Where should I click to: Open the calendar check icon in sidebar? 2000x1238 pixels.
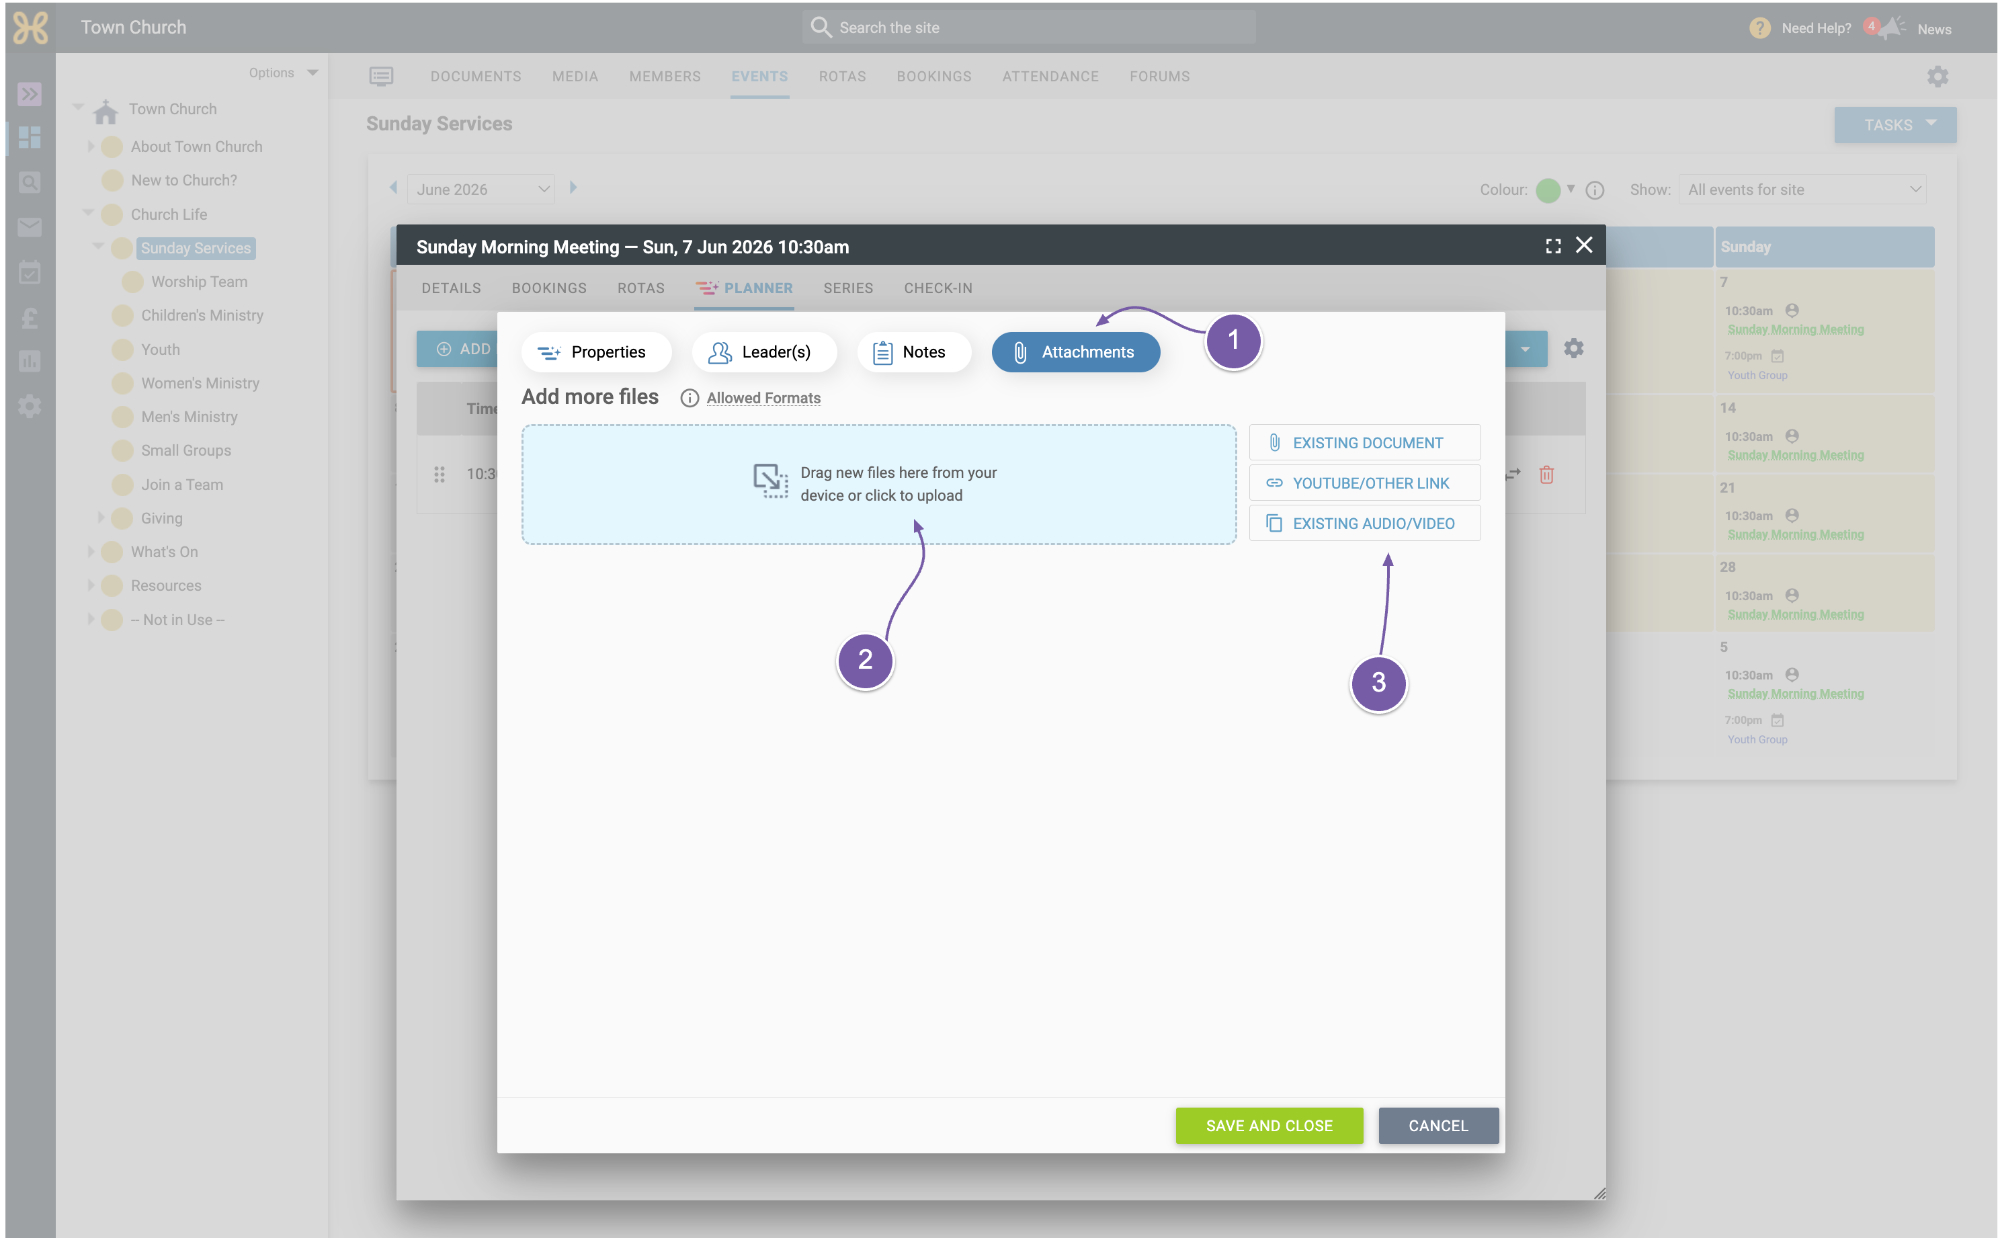point(30,272)
